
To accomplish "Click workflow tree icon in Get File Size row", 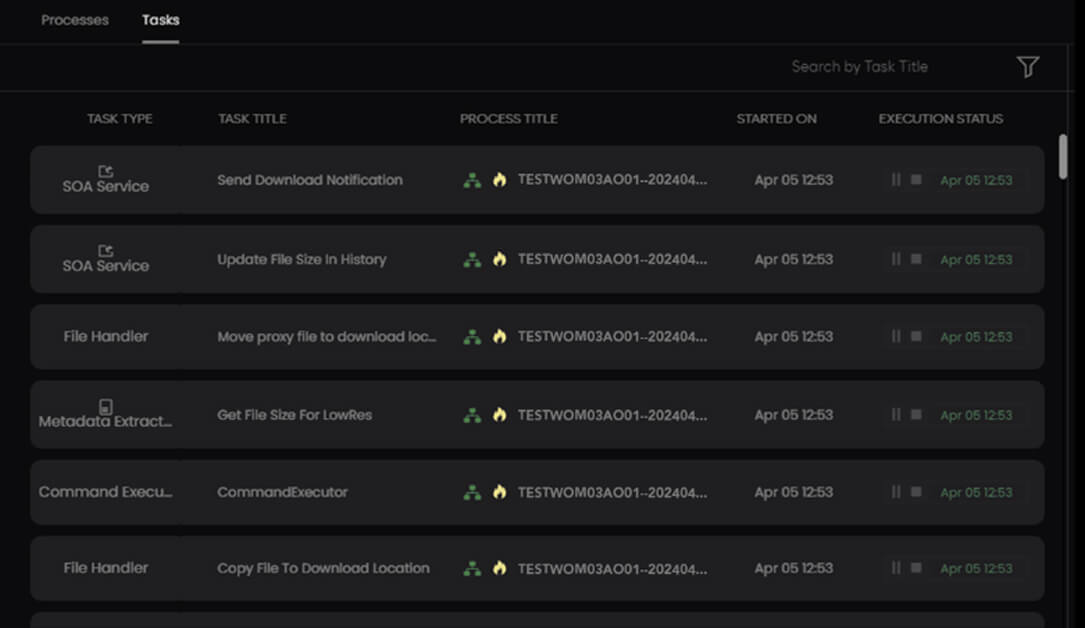I will (x=472, y=416).
